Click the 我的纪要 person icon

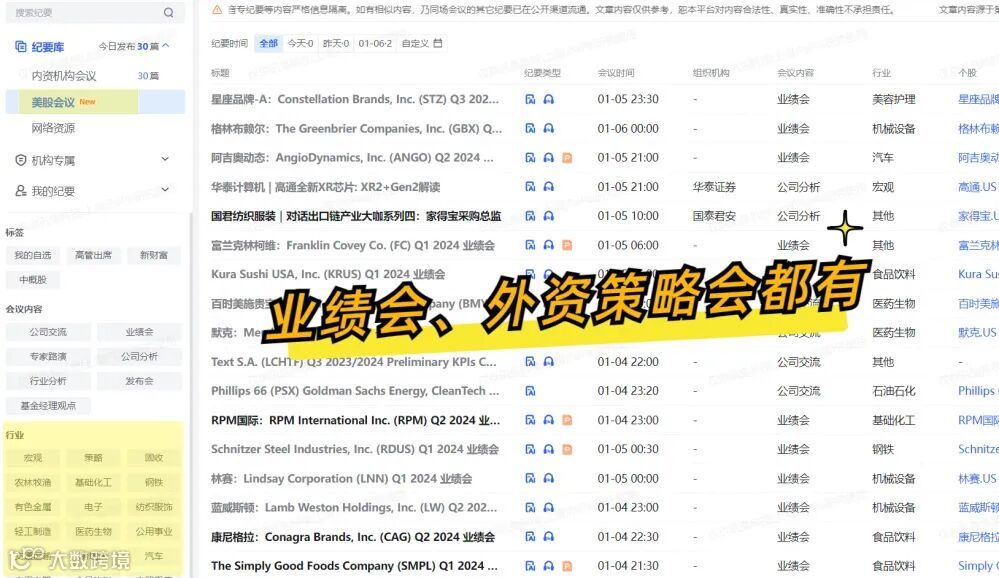[20, 191]
